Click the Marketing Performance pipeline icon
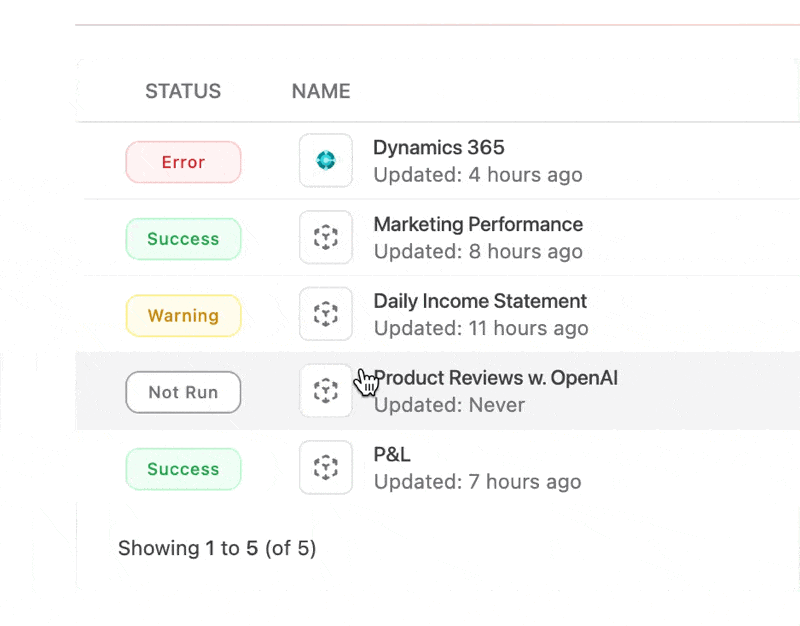The width and height of the screenshot is (800, 626). click(x=325, y=237)
